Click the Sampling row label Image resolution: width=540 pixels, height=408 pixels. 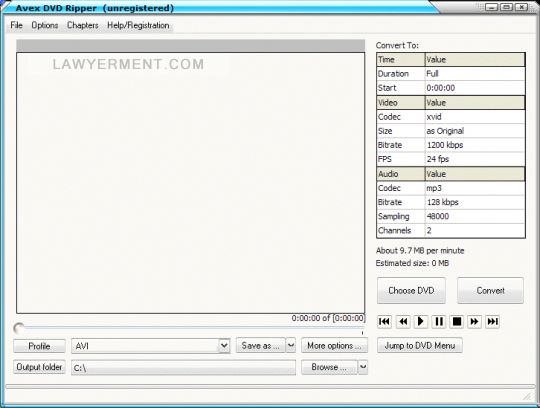pos(401,216)
